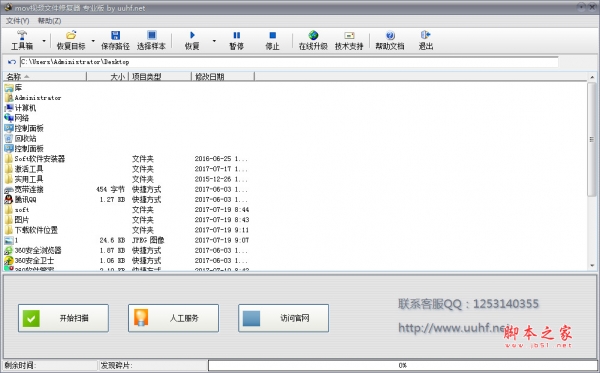The height and width of the screenshot is (373, 600).
Task: Select the 宽带连接 shortcut
Action: tap(24, 189)
